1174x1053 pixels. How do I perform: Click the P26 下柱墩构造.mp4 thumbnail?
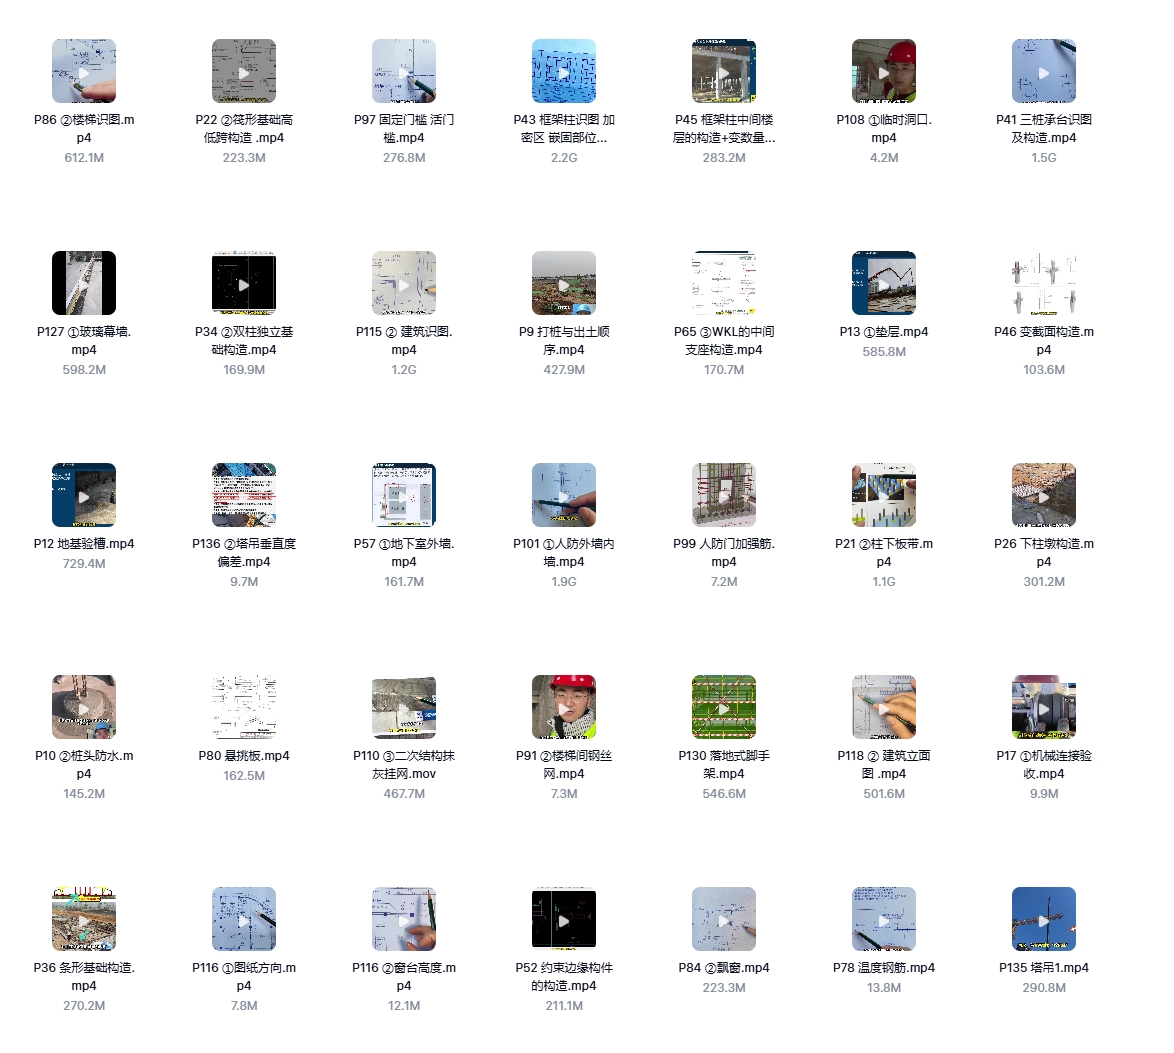[1044, 496]
